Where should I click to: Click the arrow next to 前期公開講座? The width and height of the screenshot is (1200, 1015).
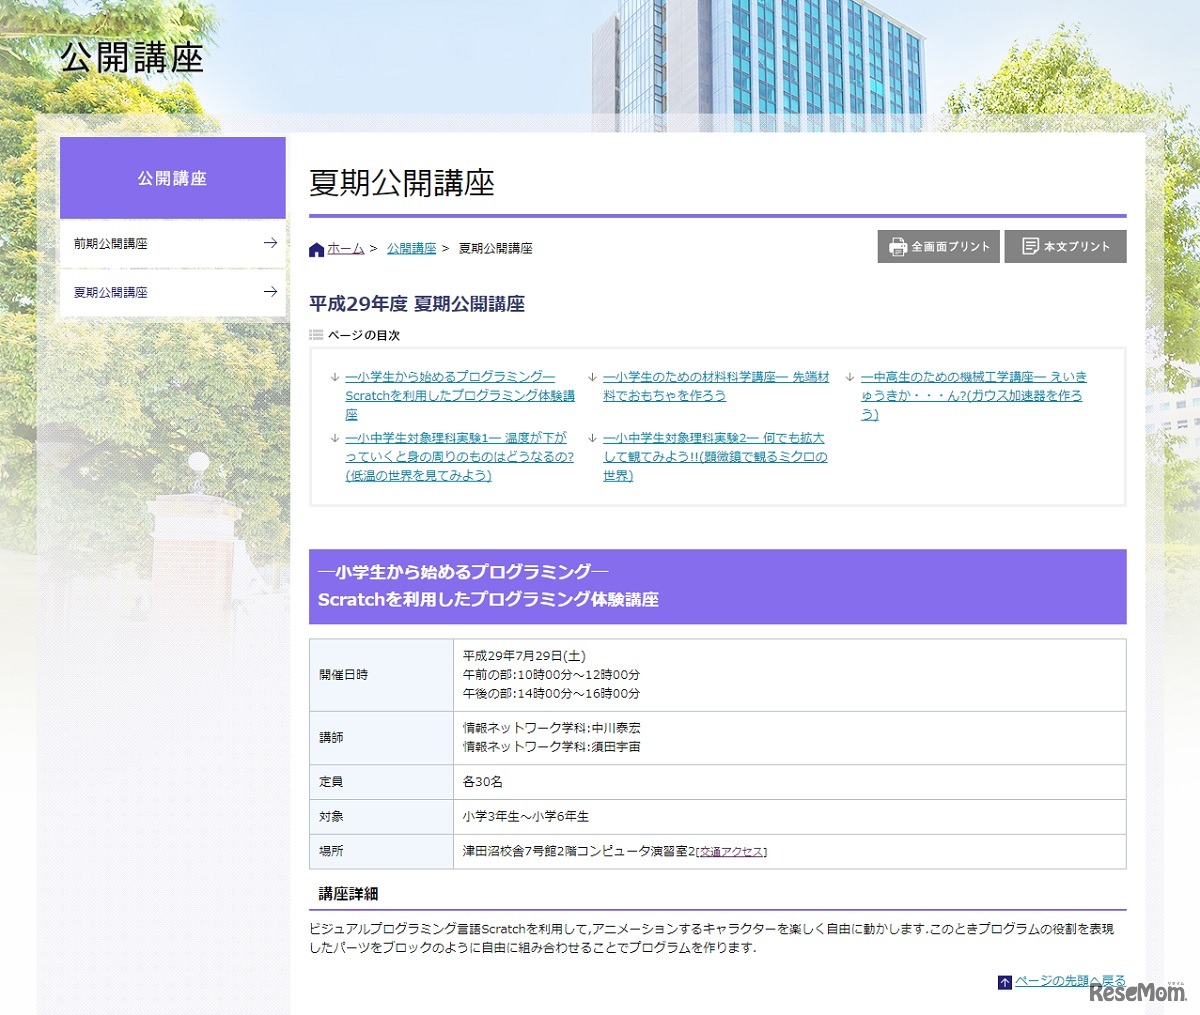(x=270, y=243)
